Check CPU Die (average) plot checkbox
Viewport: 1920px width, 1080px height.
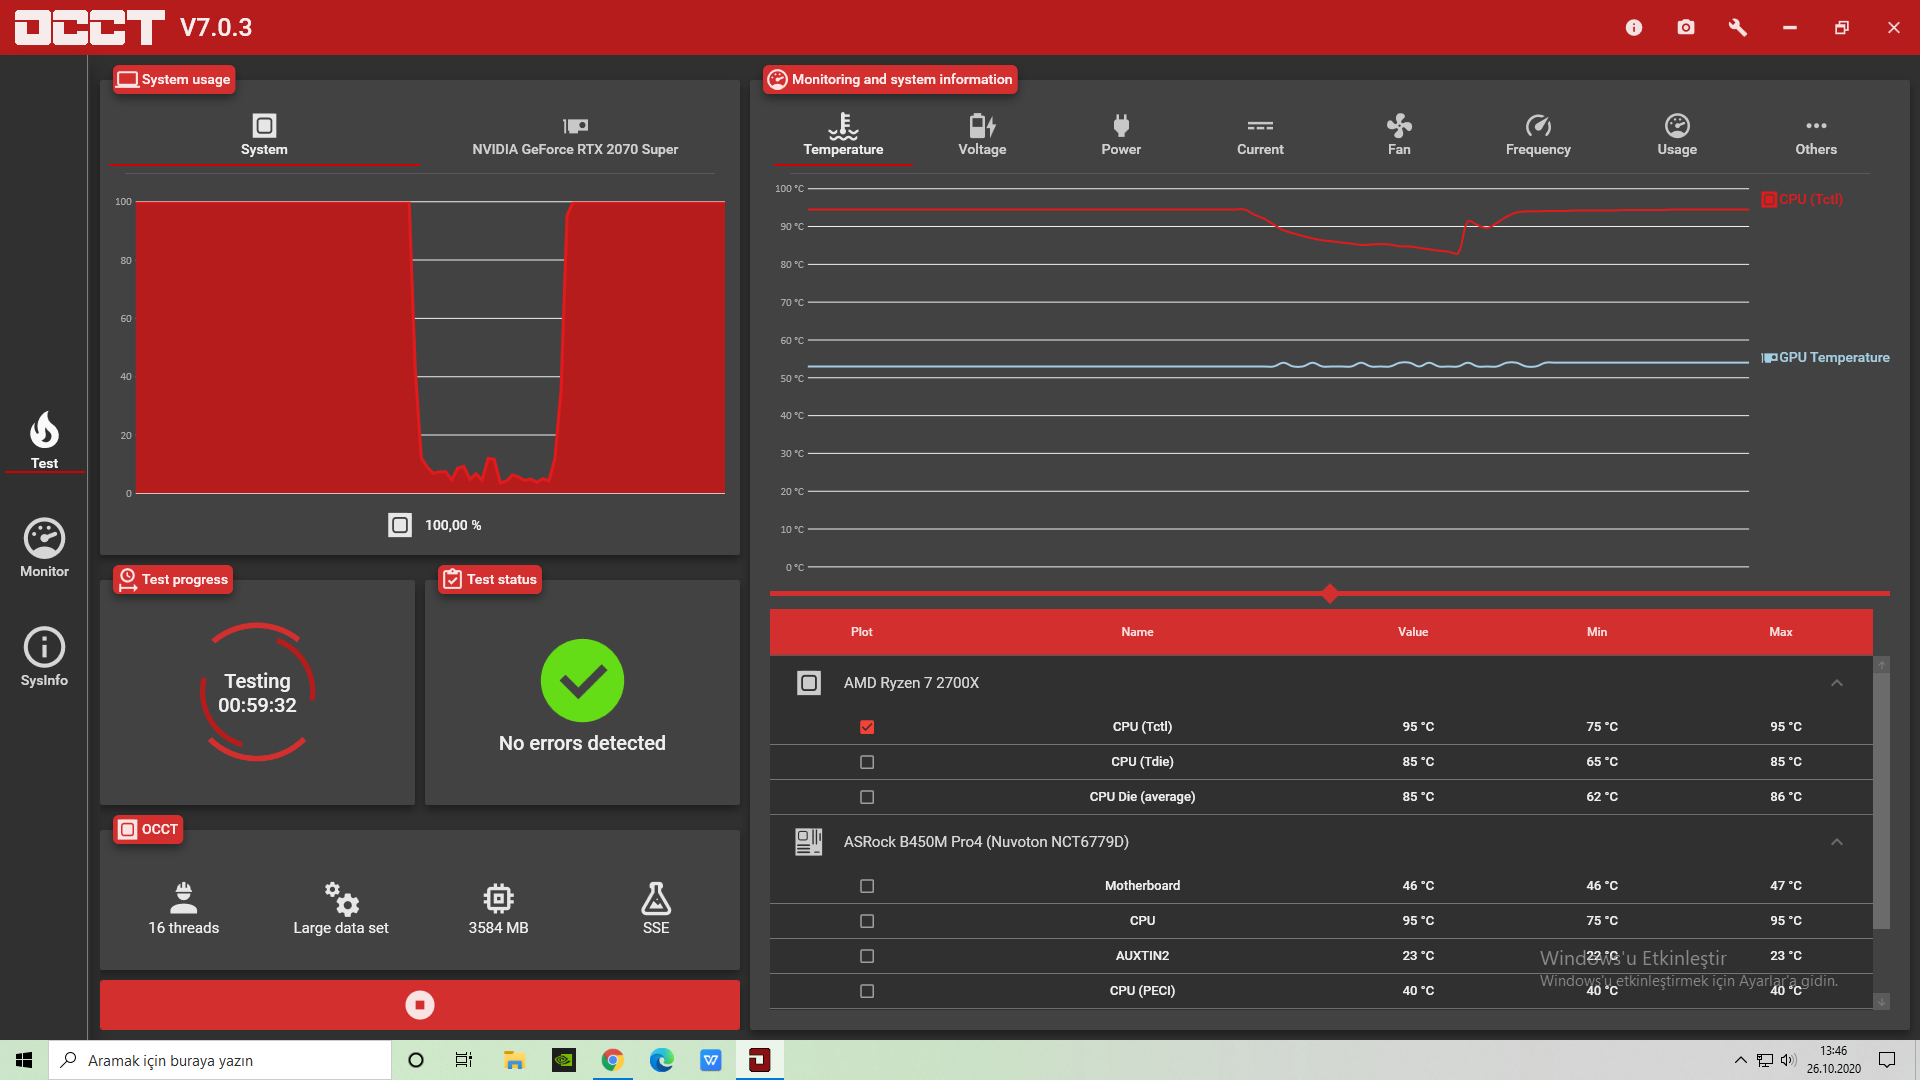point(867,797)
